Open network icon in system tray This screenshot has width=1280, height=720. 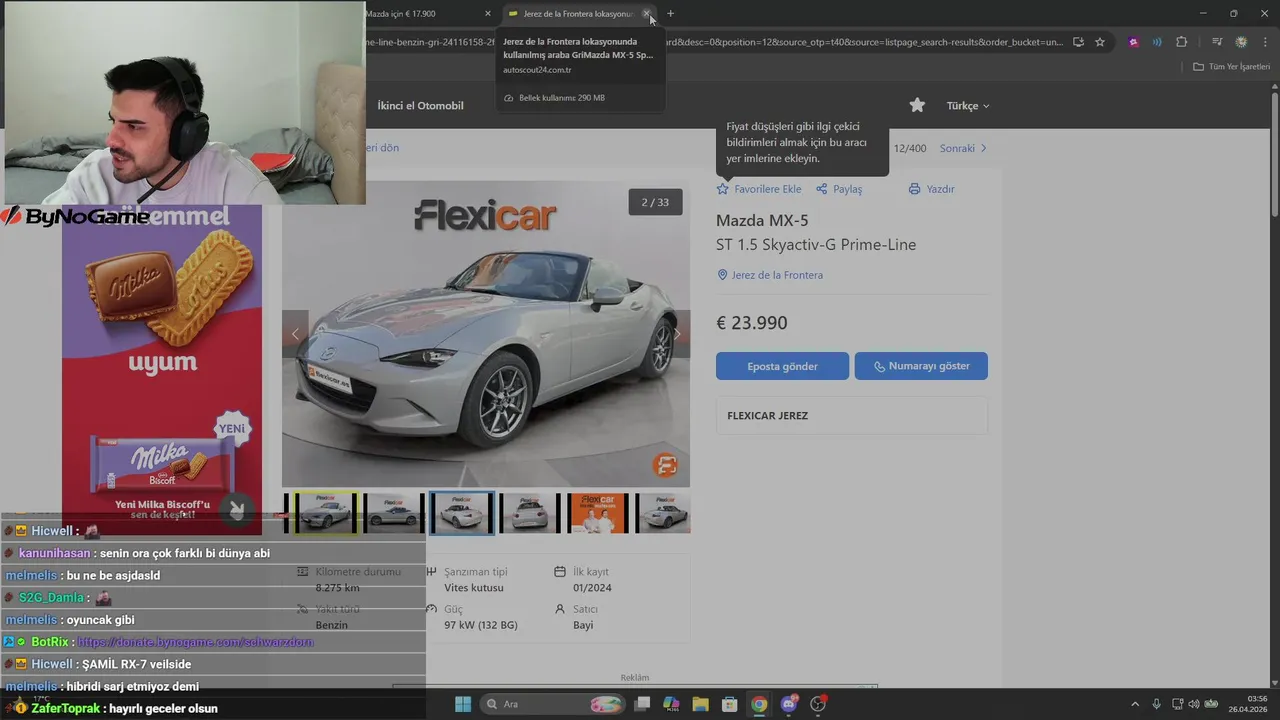click(1178, 704)
